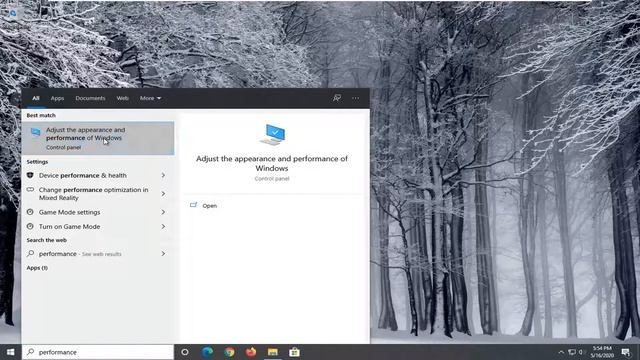640x360 pixels.
Task: Open the More filter dropdown
Action: point(150,98)
